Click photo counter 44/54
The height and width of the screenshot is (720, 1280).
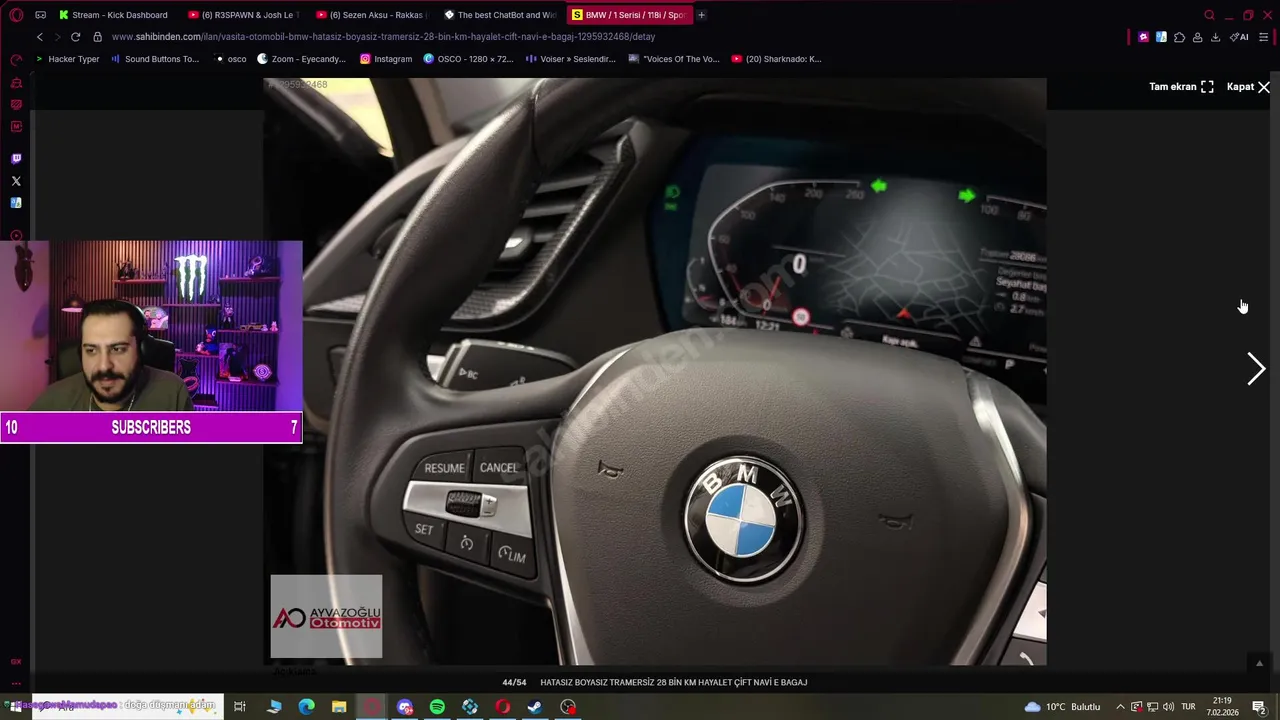point(514,683)
